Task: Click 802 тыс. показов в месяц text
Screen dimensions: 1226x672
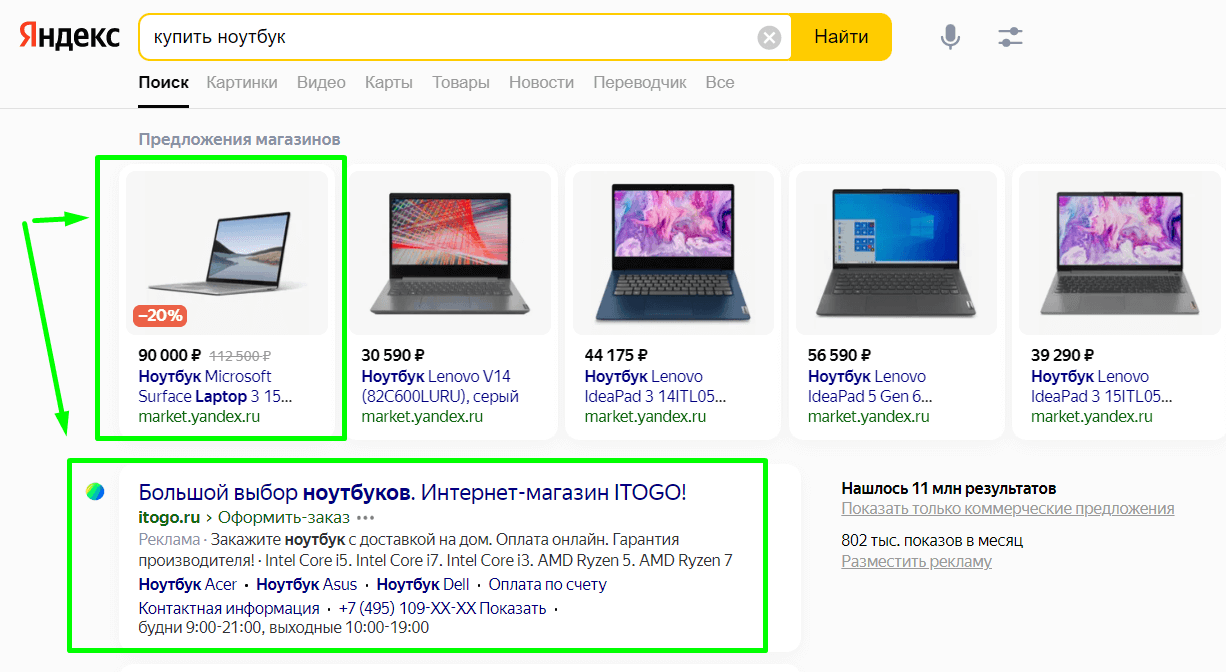Action: (x=932, y=541)
